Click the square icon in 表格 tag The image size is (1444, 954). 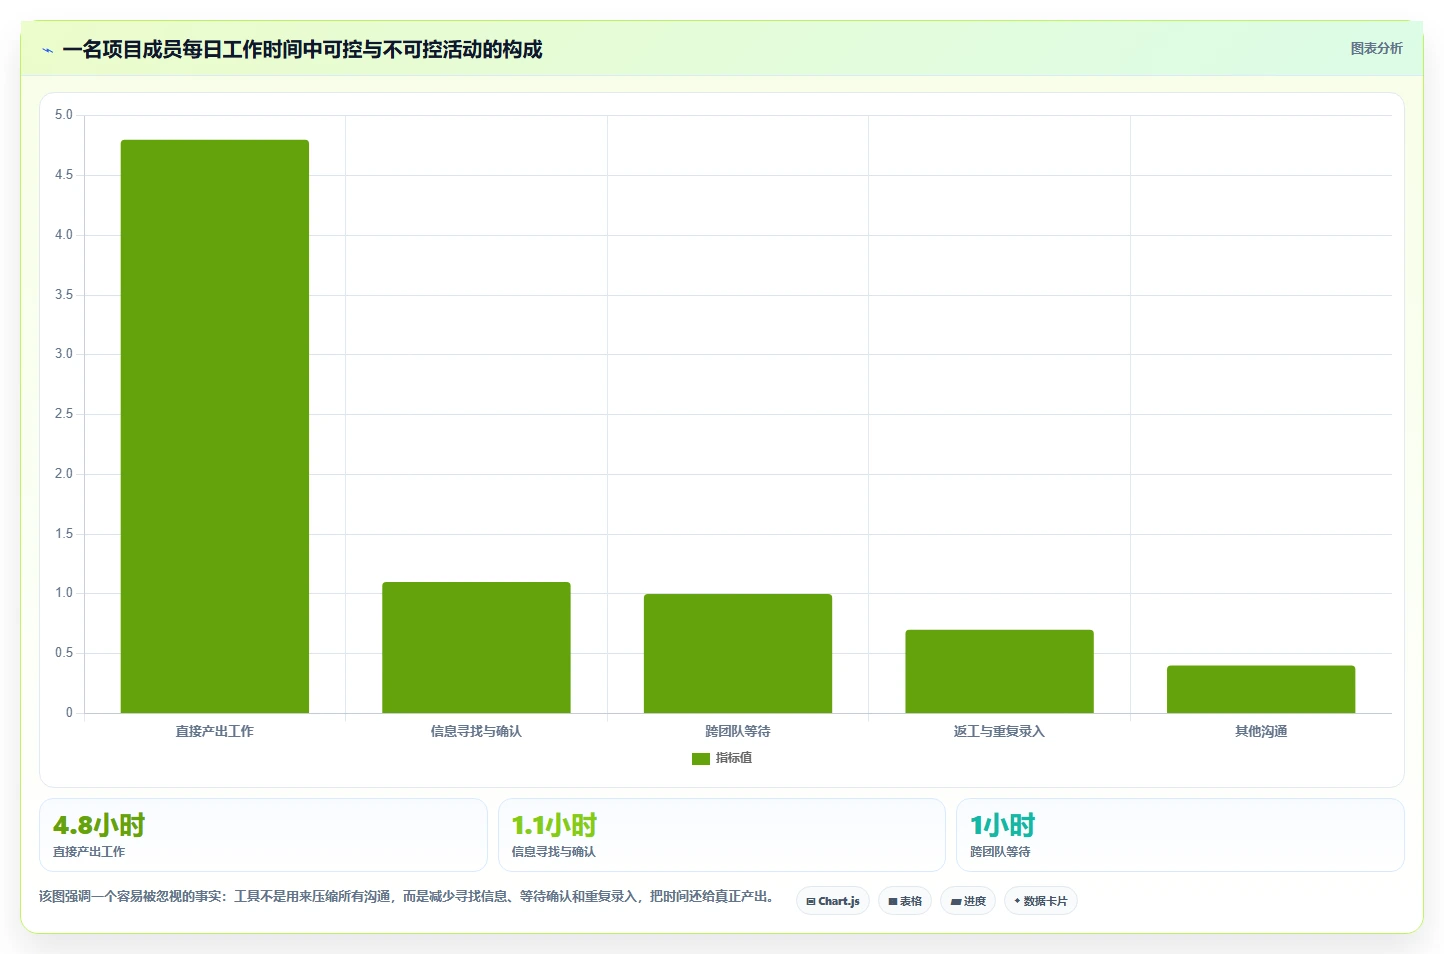893,902
